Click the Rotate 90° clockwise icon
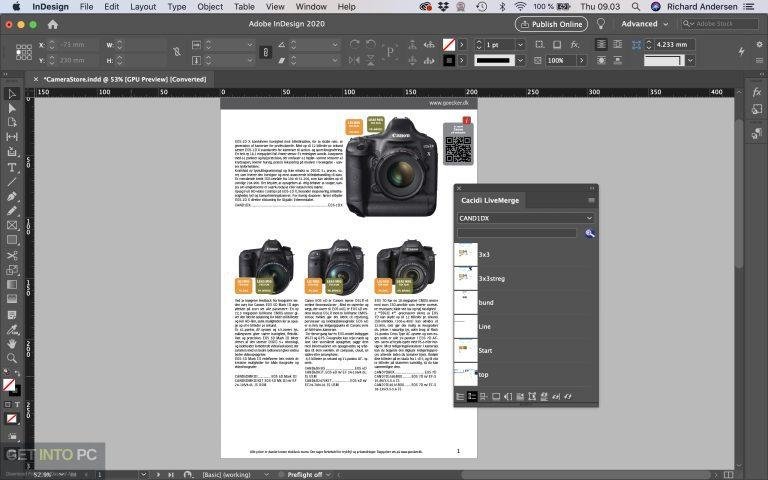This screenshot has width=768, height=480. pos(354,45)
